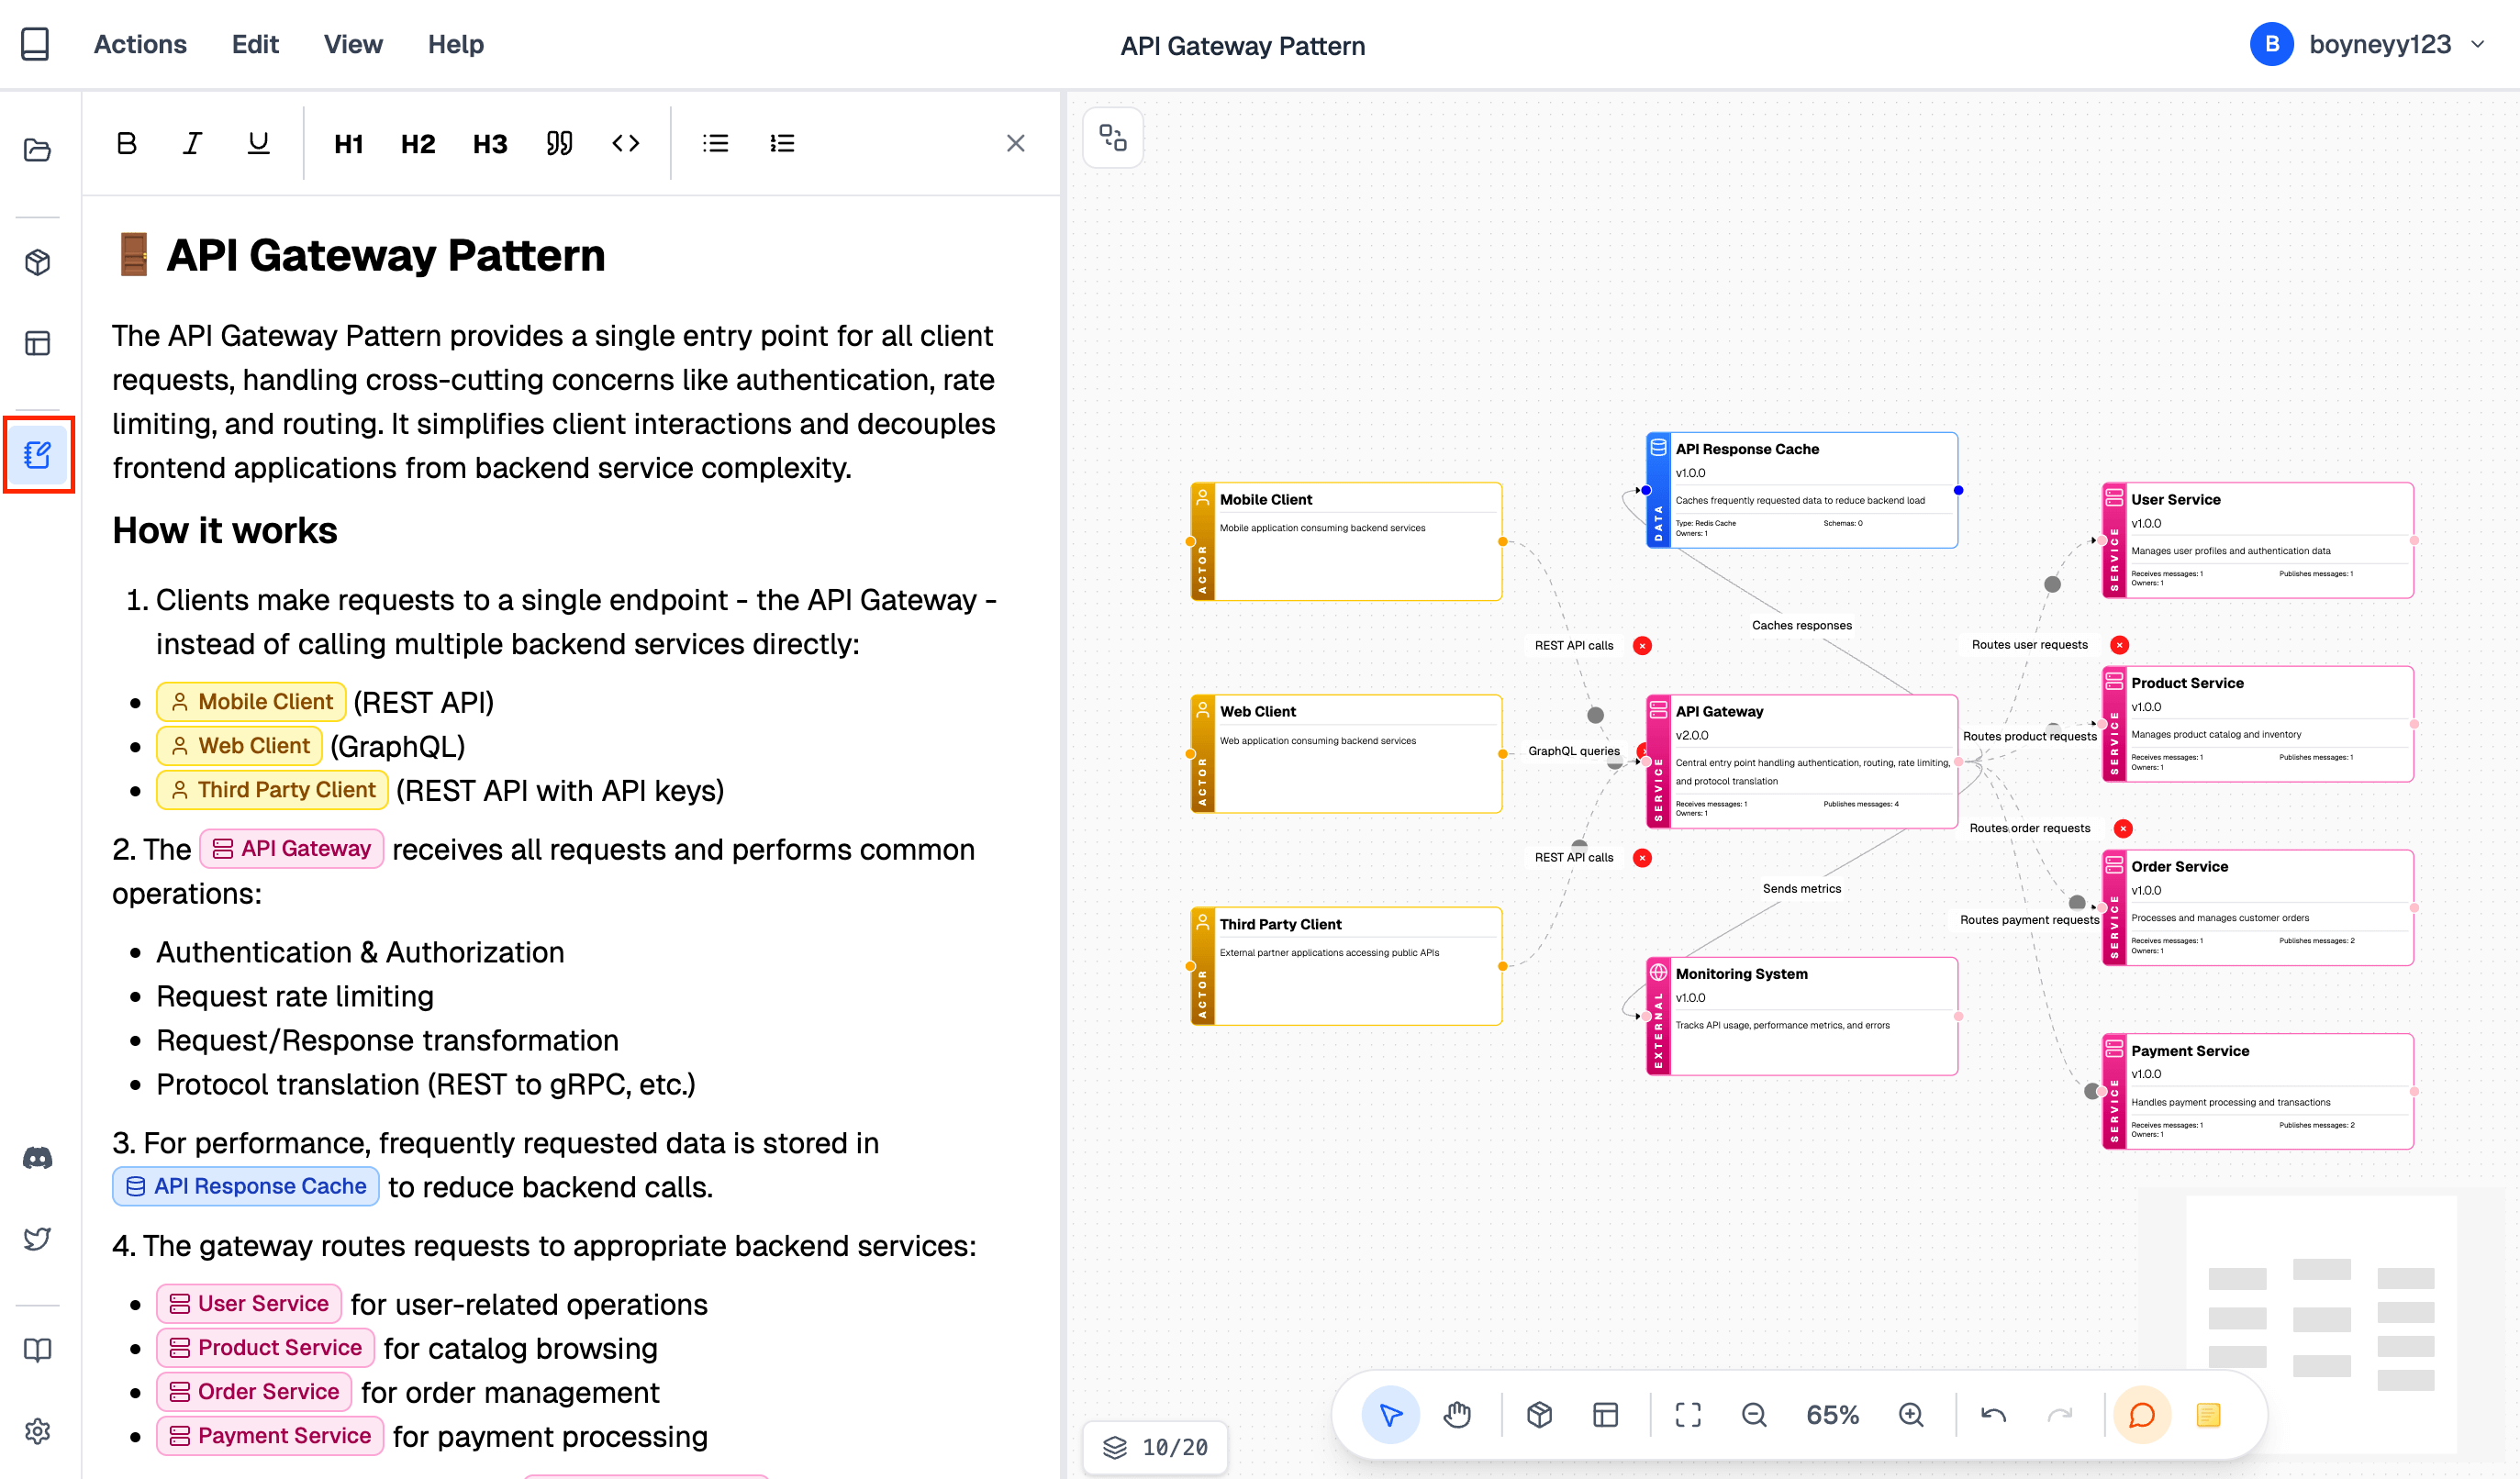Viewport: 2520px width, 1479px height.
Task: Click the 65% zoom level control
Action: point(1832,1414)
